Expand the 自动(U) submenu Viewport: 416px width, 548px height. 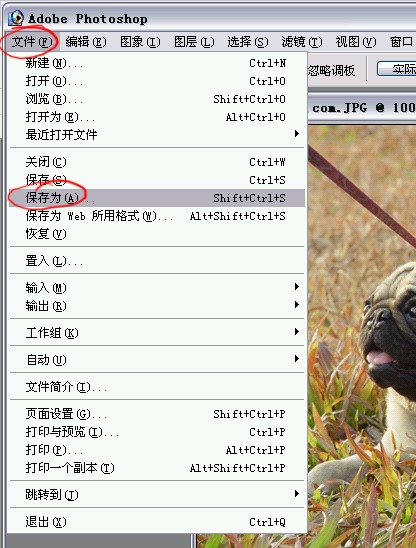click(157, 359)
